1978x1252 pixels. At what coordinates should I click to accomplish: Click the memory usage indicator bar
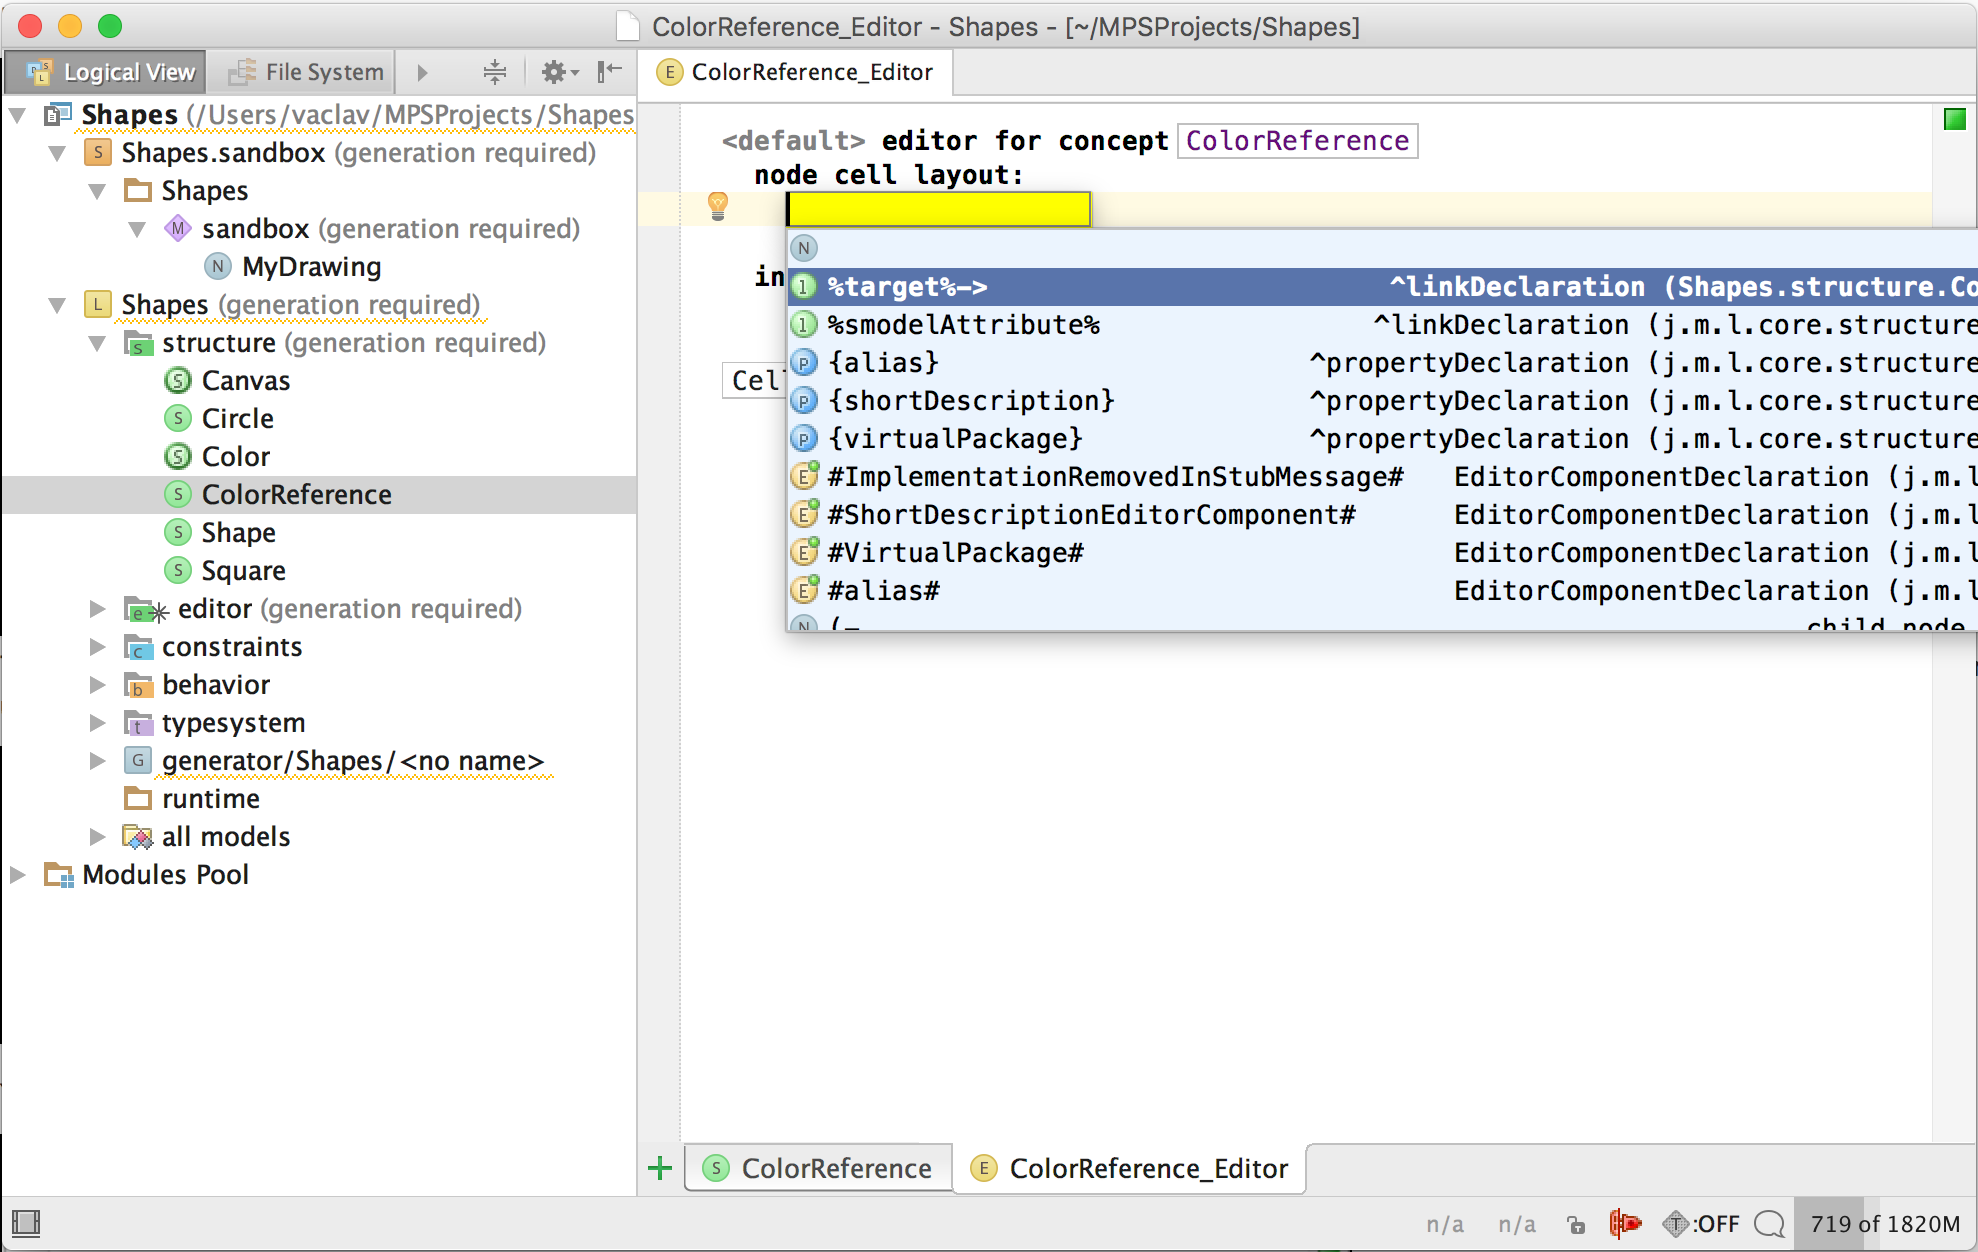pos(1884,1223)
